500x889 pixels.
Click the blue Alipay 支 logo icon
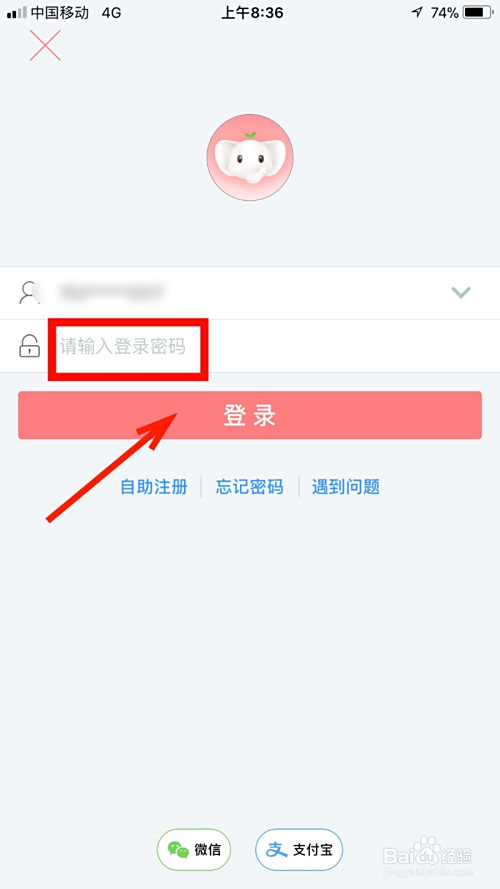click(277, 849)
